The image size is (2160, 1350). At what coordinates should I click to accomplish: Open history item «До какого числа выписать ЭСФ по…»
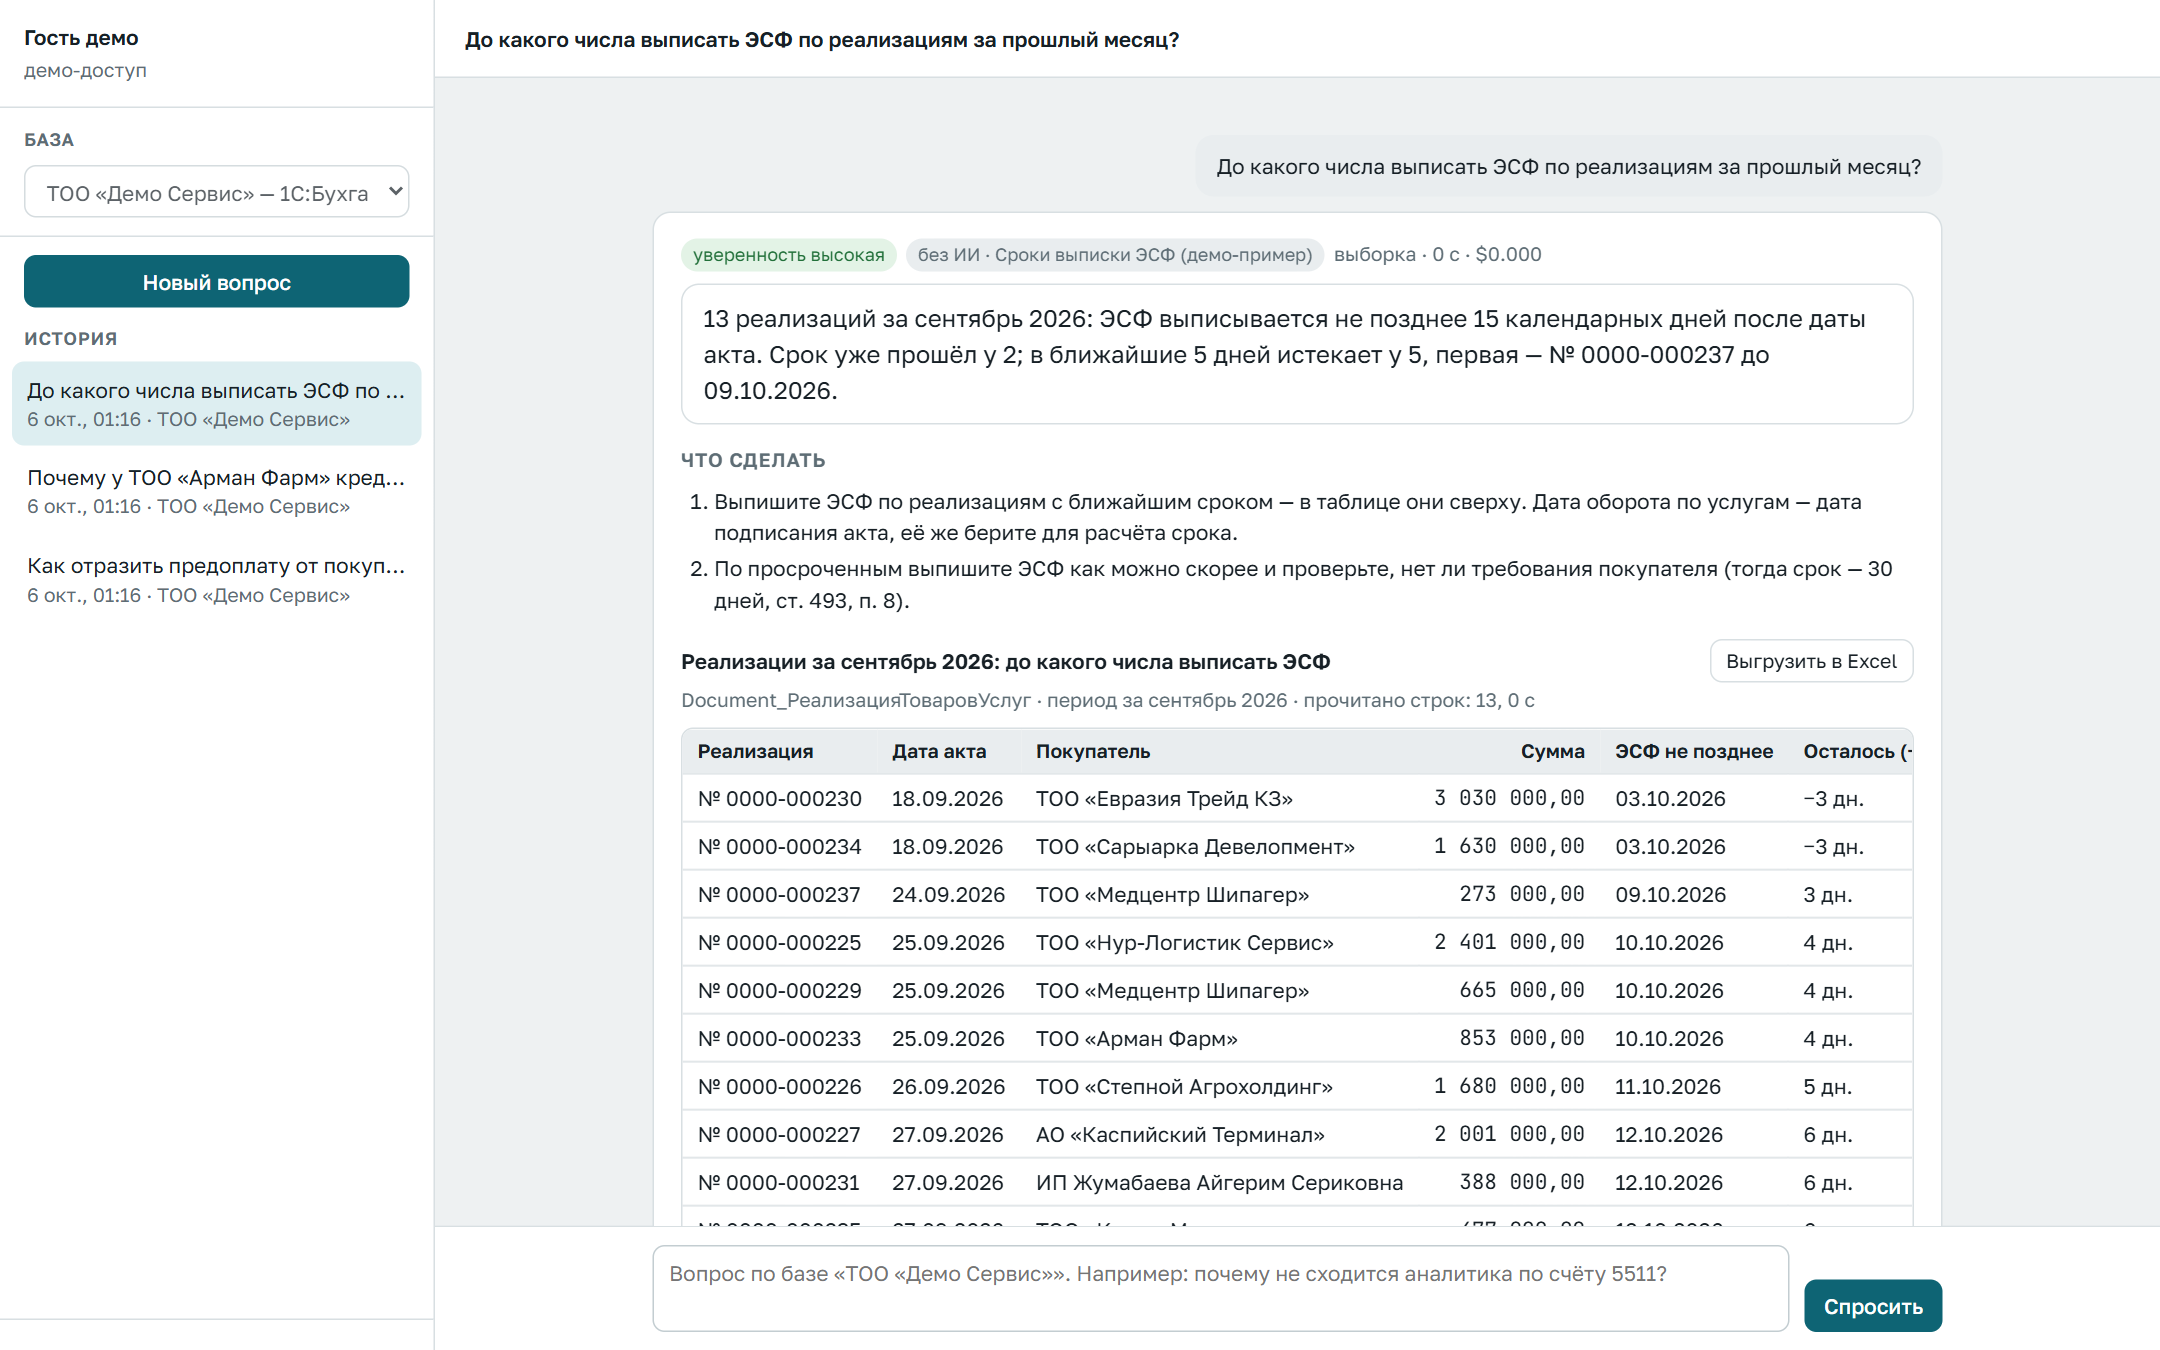coord(216,404)
